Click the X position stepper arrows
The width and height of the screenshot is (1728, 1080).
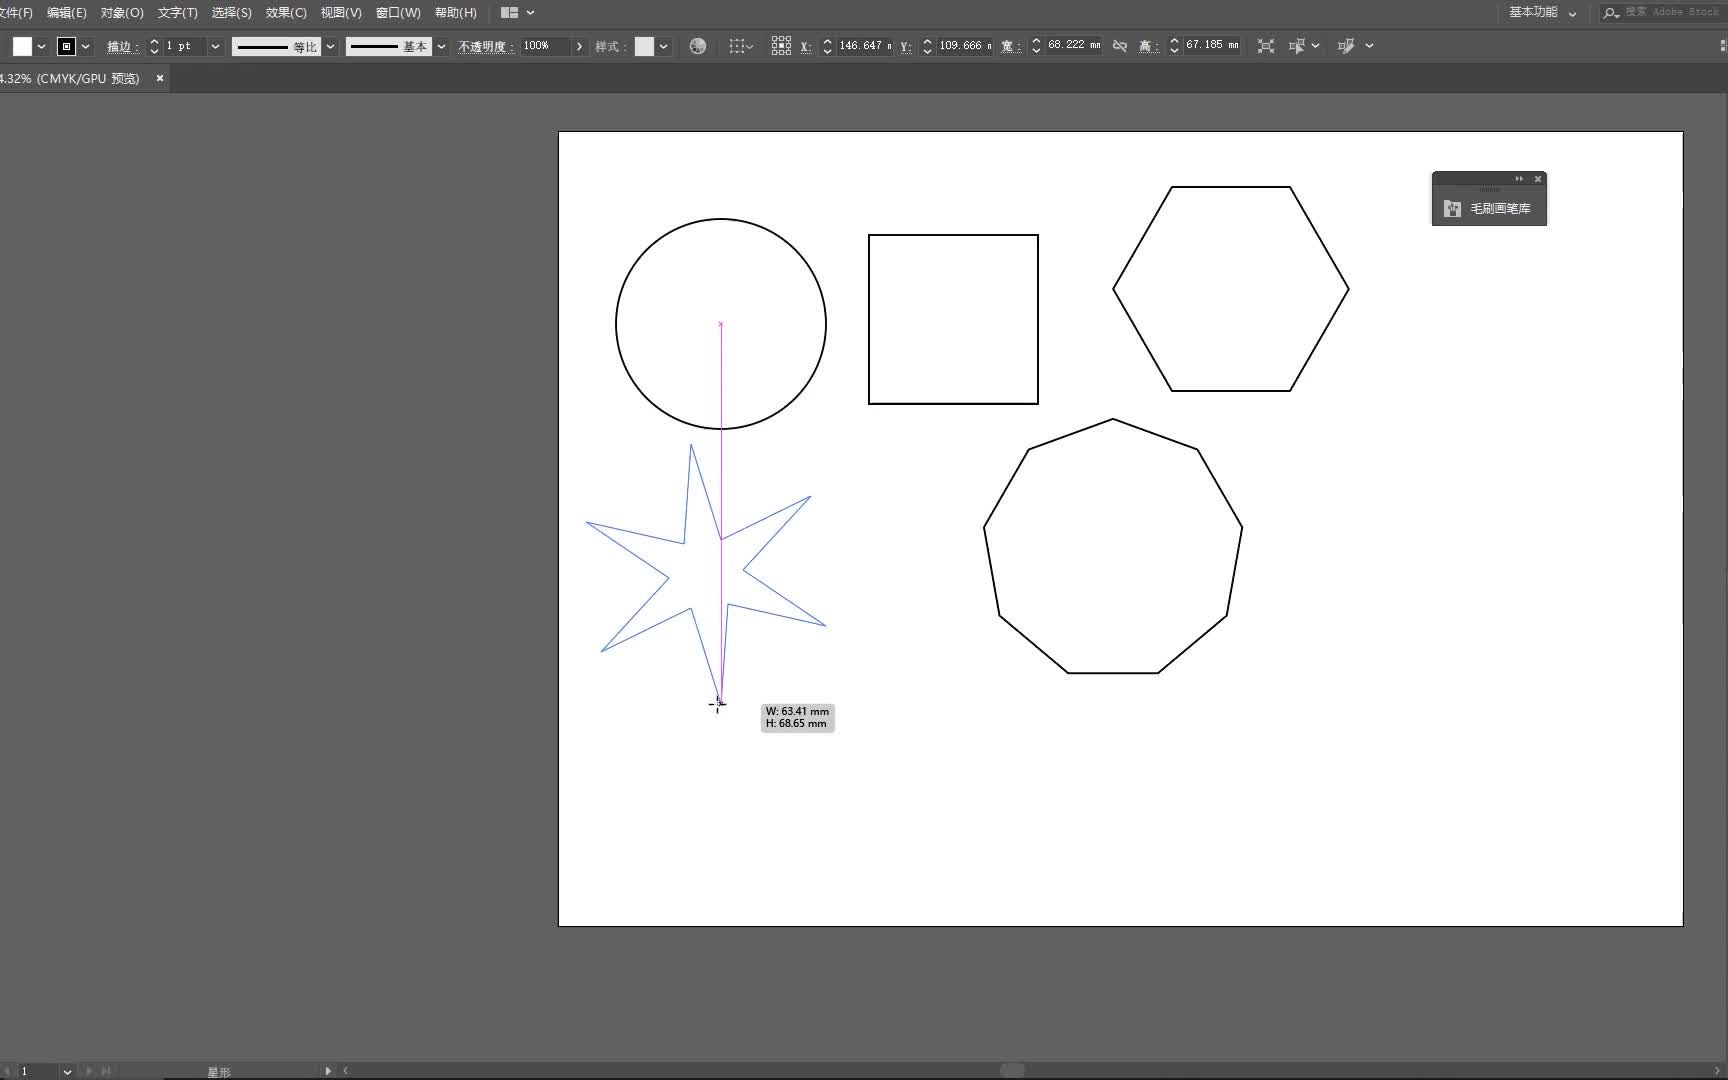click(827, 46)
